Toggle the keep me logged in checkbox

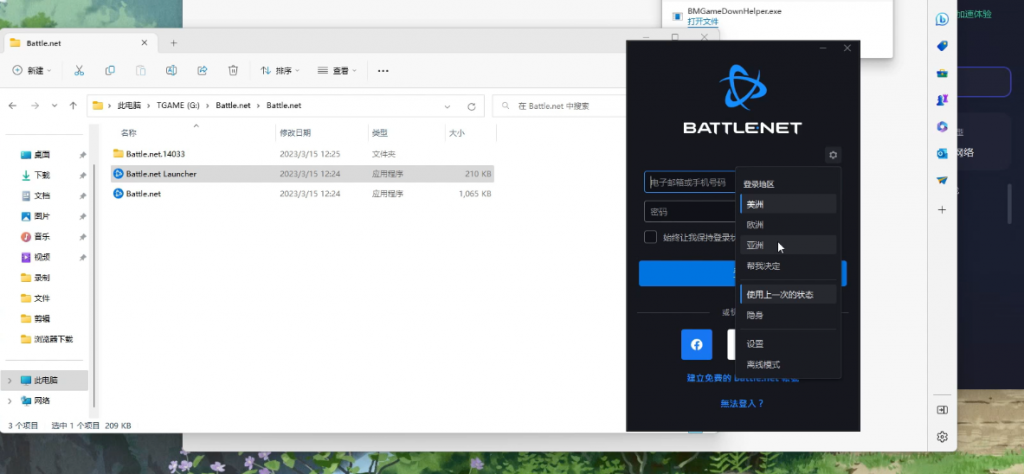650,237
